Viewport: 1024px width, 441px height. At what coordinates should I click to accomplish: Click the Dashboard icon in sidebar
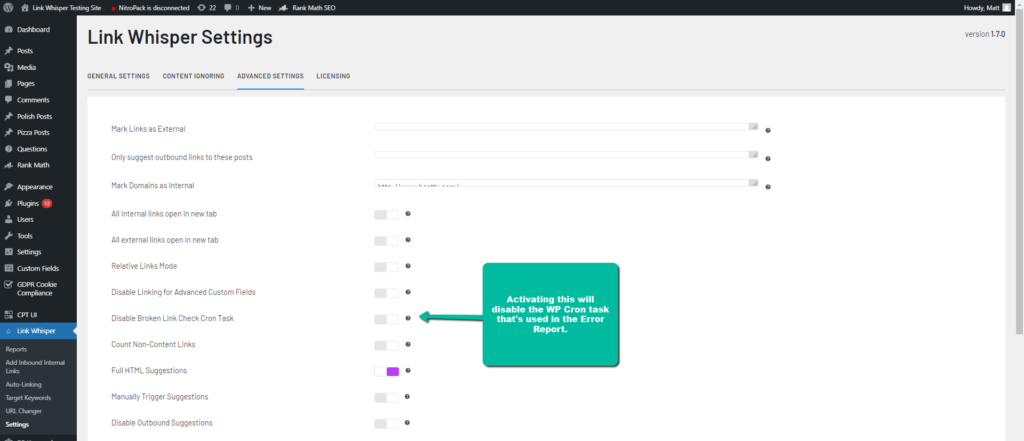point(8,29)
